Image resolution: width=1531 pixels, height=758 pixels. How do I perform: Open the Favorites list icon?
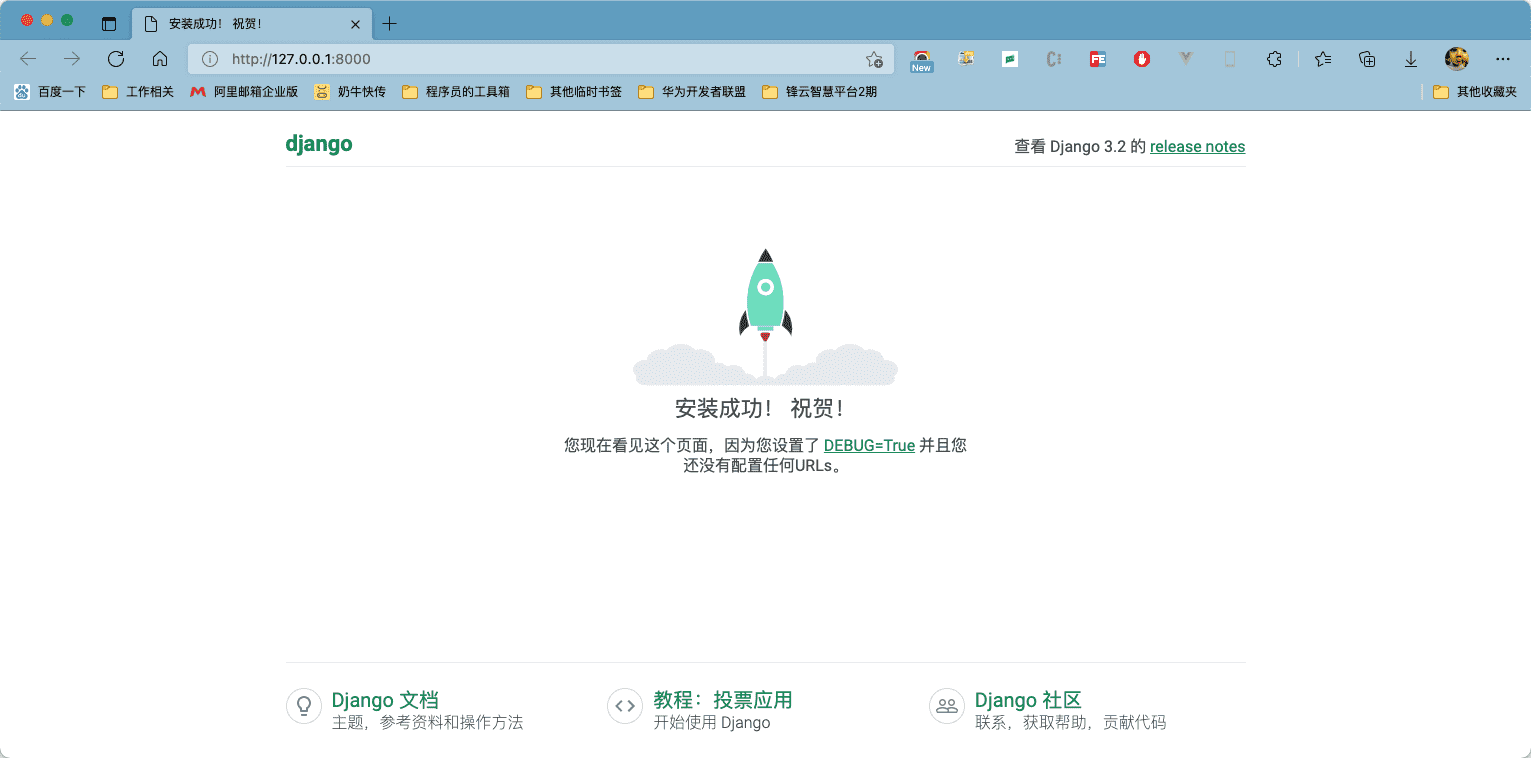pyautogui.click(x=1323, y=59)
